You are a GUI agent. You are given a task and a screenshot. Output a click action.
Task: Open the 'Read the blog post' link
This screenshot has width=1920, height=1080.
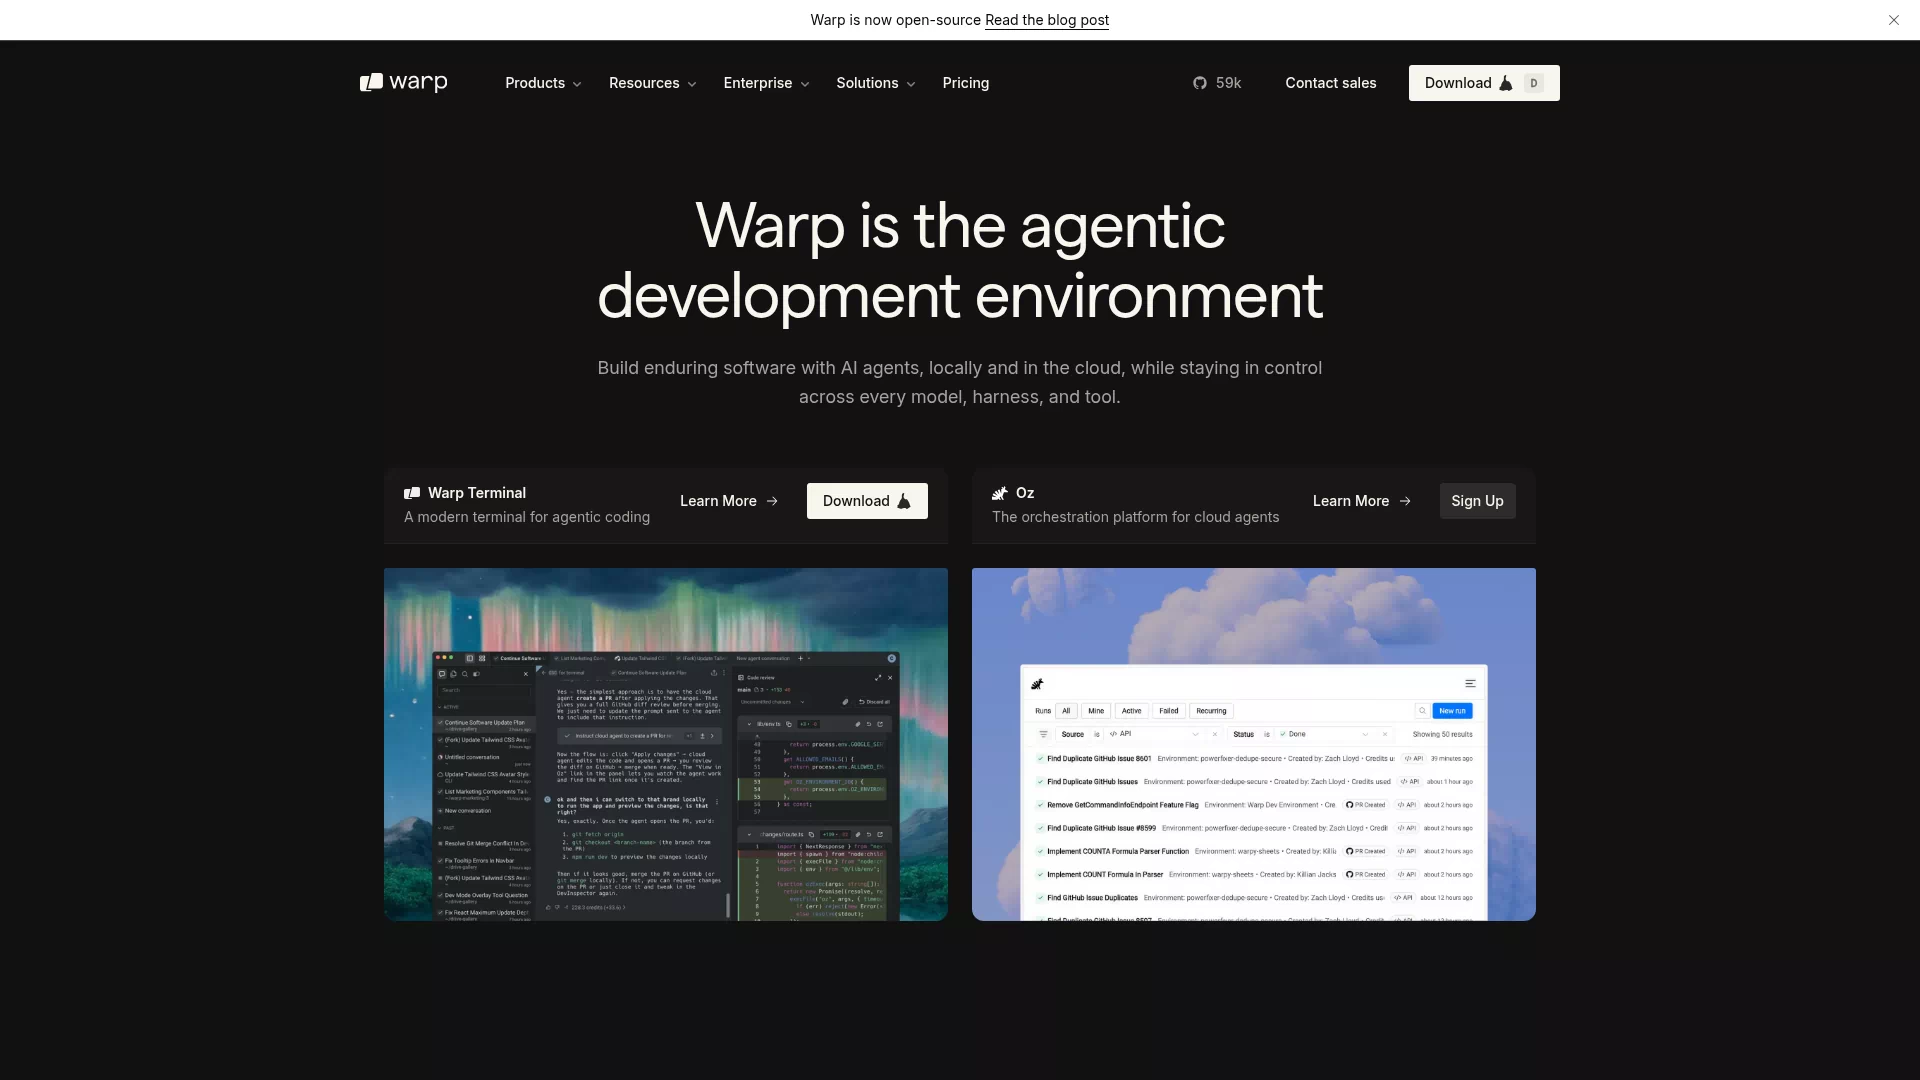point(1046,20)
